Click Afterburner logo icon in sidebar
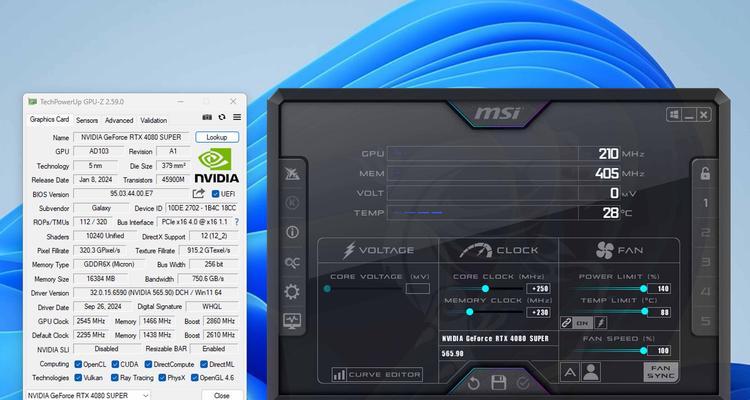This screenshot has height=400, width=750. (x=292, y=174)
